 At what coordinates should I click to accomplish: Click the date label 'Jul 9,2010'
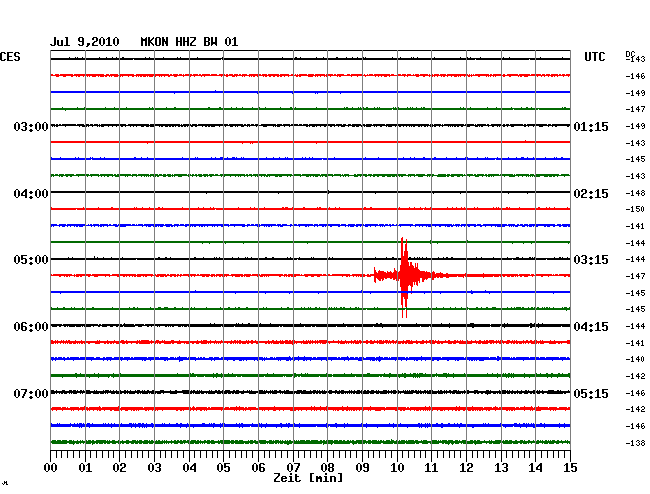tap(85, 42)
